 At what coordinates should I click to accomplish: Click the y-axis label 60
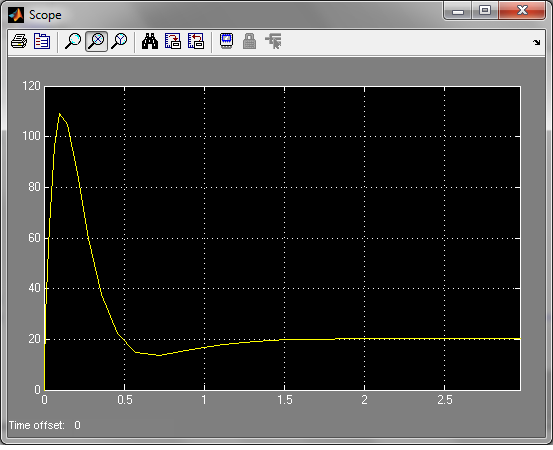click(x=35, y=238)
